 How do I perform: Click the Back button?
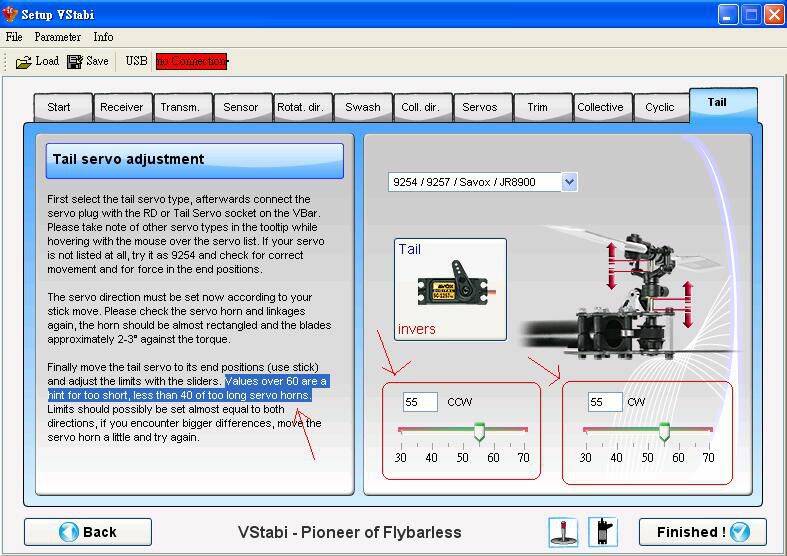coord(88,532)
